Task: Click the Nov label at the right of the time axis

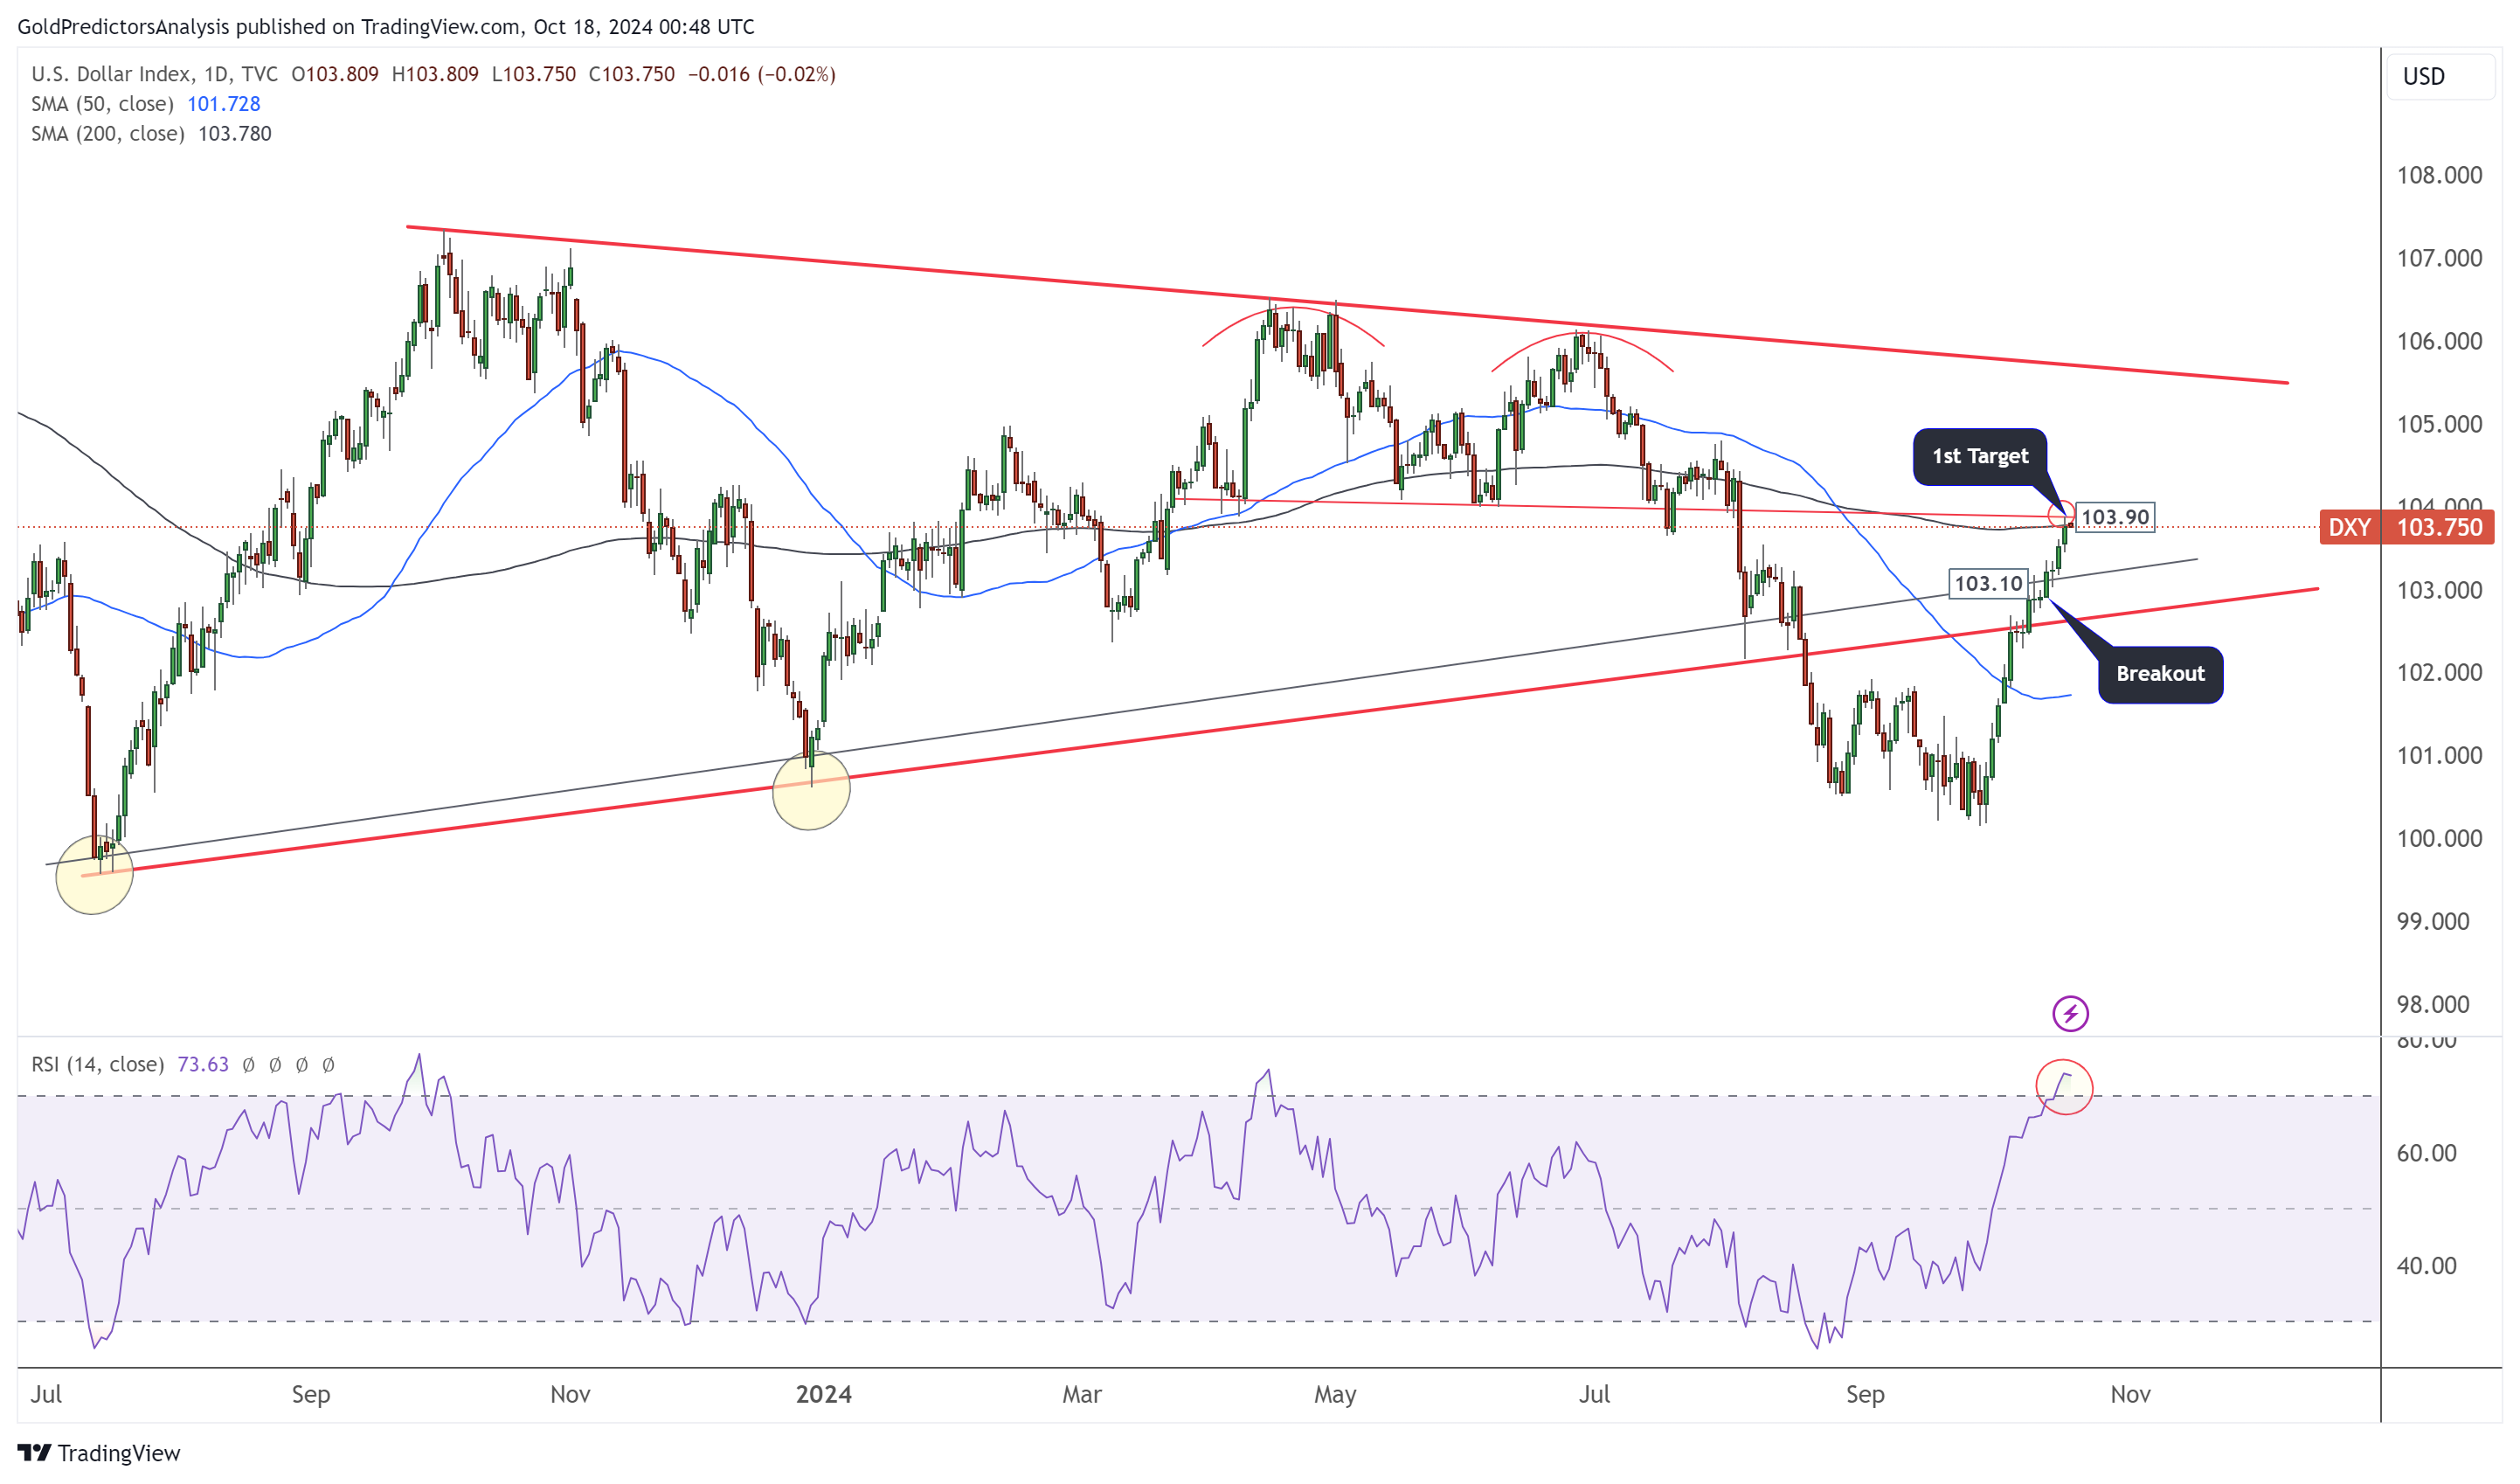Action: click(2130, 1394)
